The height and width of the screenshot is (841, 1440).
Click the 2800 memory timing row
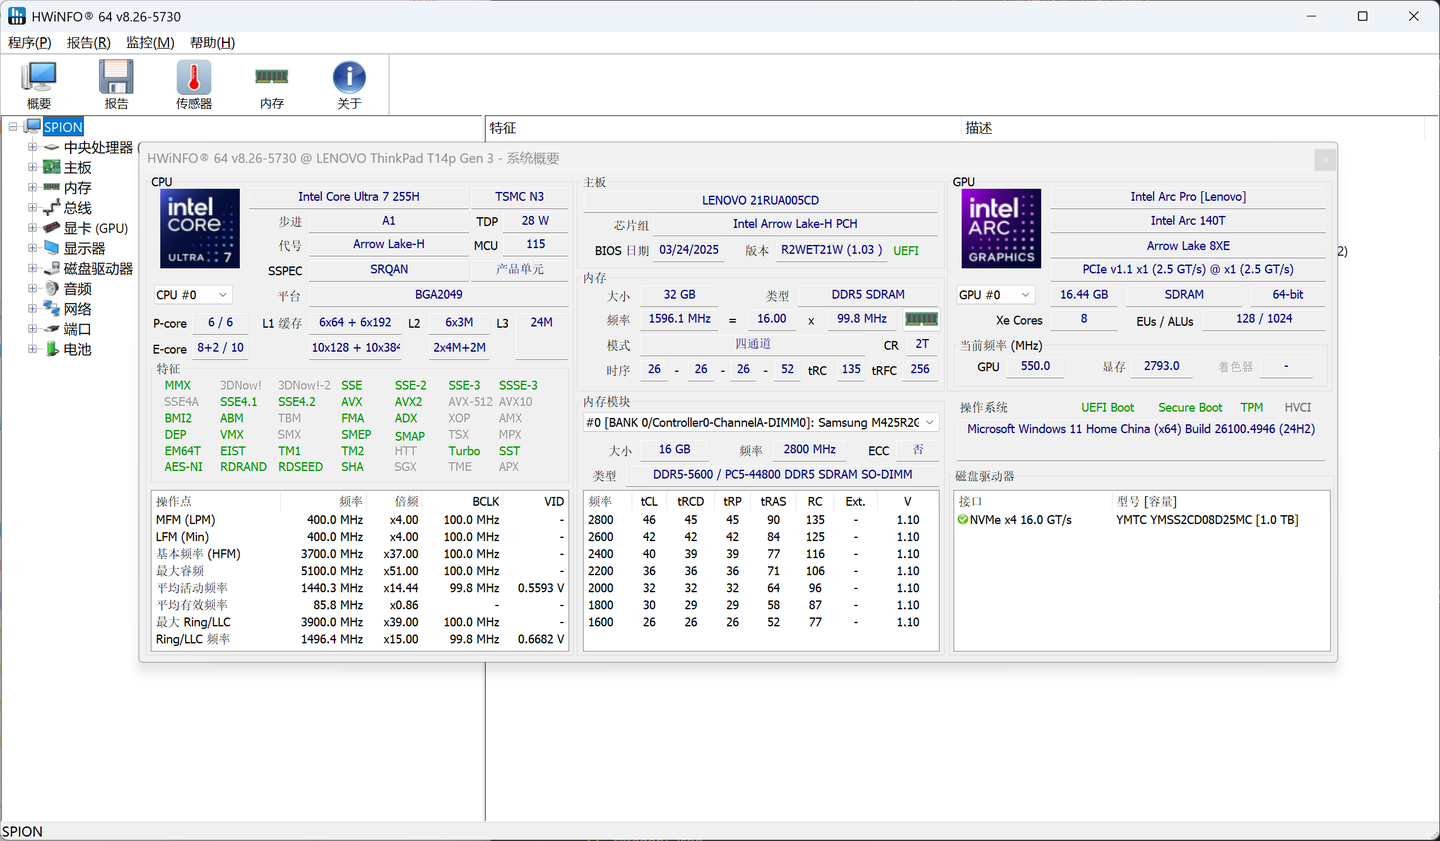tap(760, 520)
